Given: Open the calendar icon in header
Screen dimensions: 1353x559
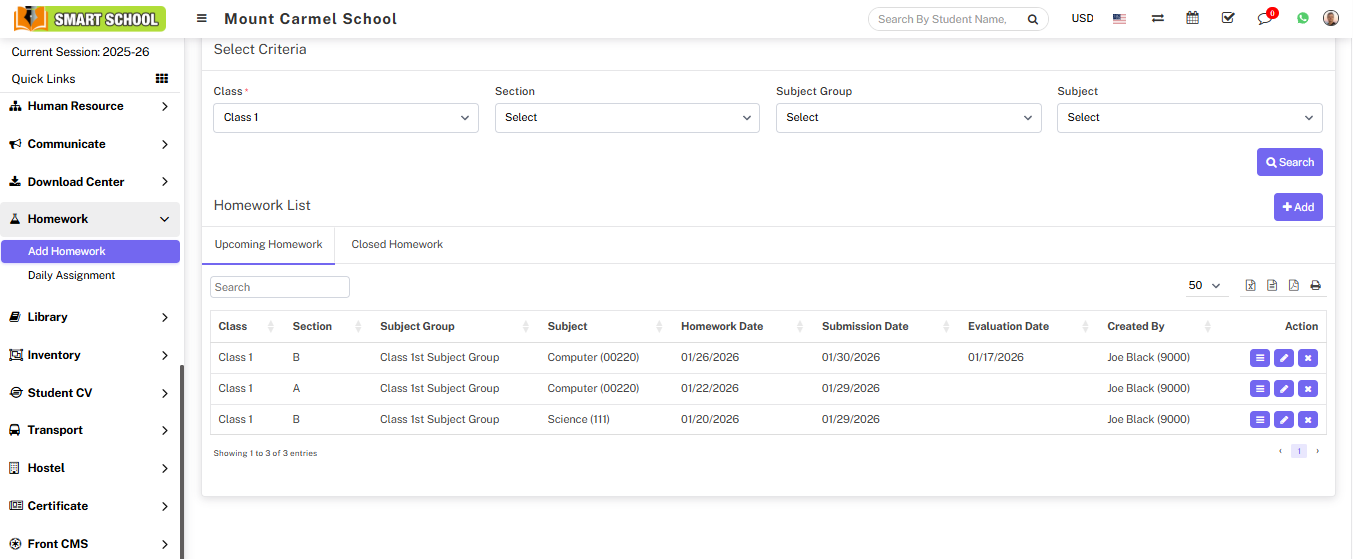Looking at the screenshot, I should pos(1192,18).
